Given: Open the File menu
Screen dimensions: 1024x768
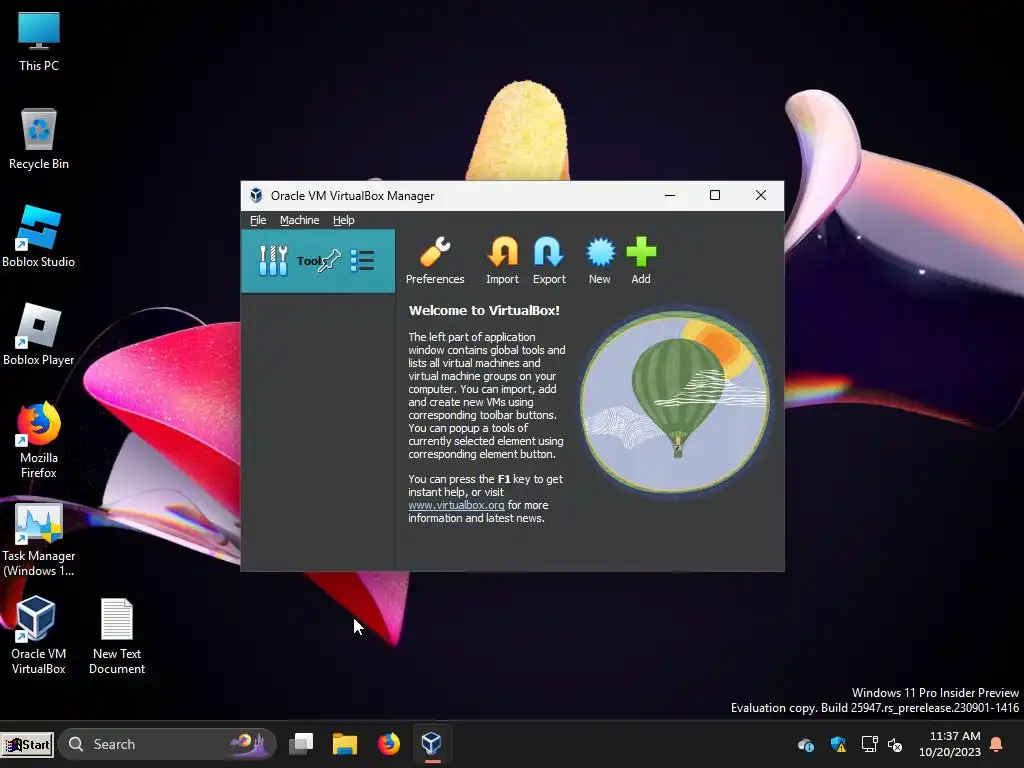Looking at the screenshot, I should point(258,220).
